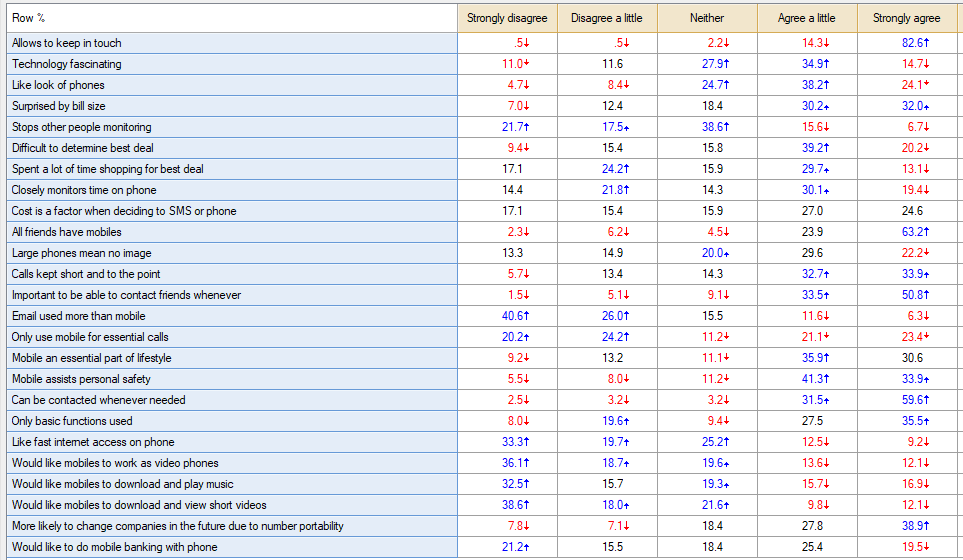Click the 38.9 cell for number portability
Screen dimensions: 963x560
[x=907, y=526]
